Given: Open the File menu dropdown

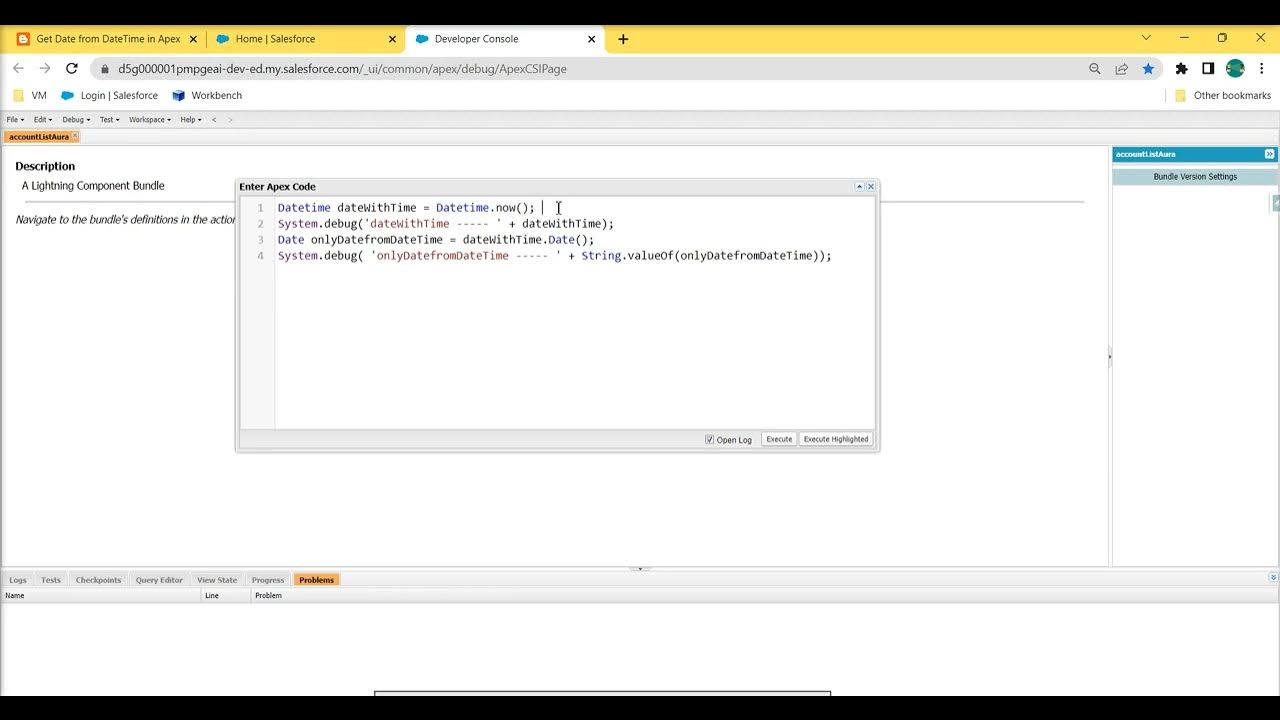Looking at the screenshot, I should pos(16,119).
